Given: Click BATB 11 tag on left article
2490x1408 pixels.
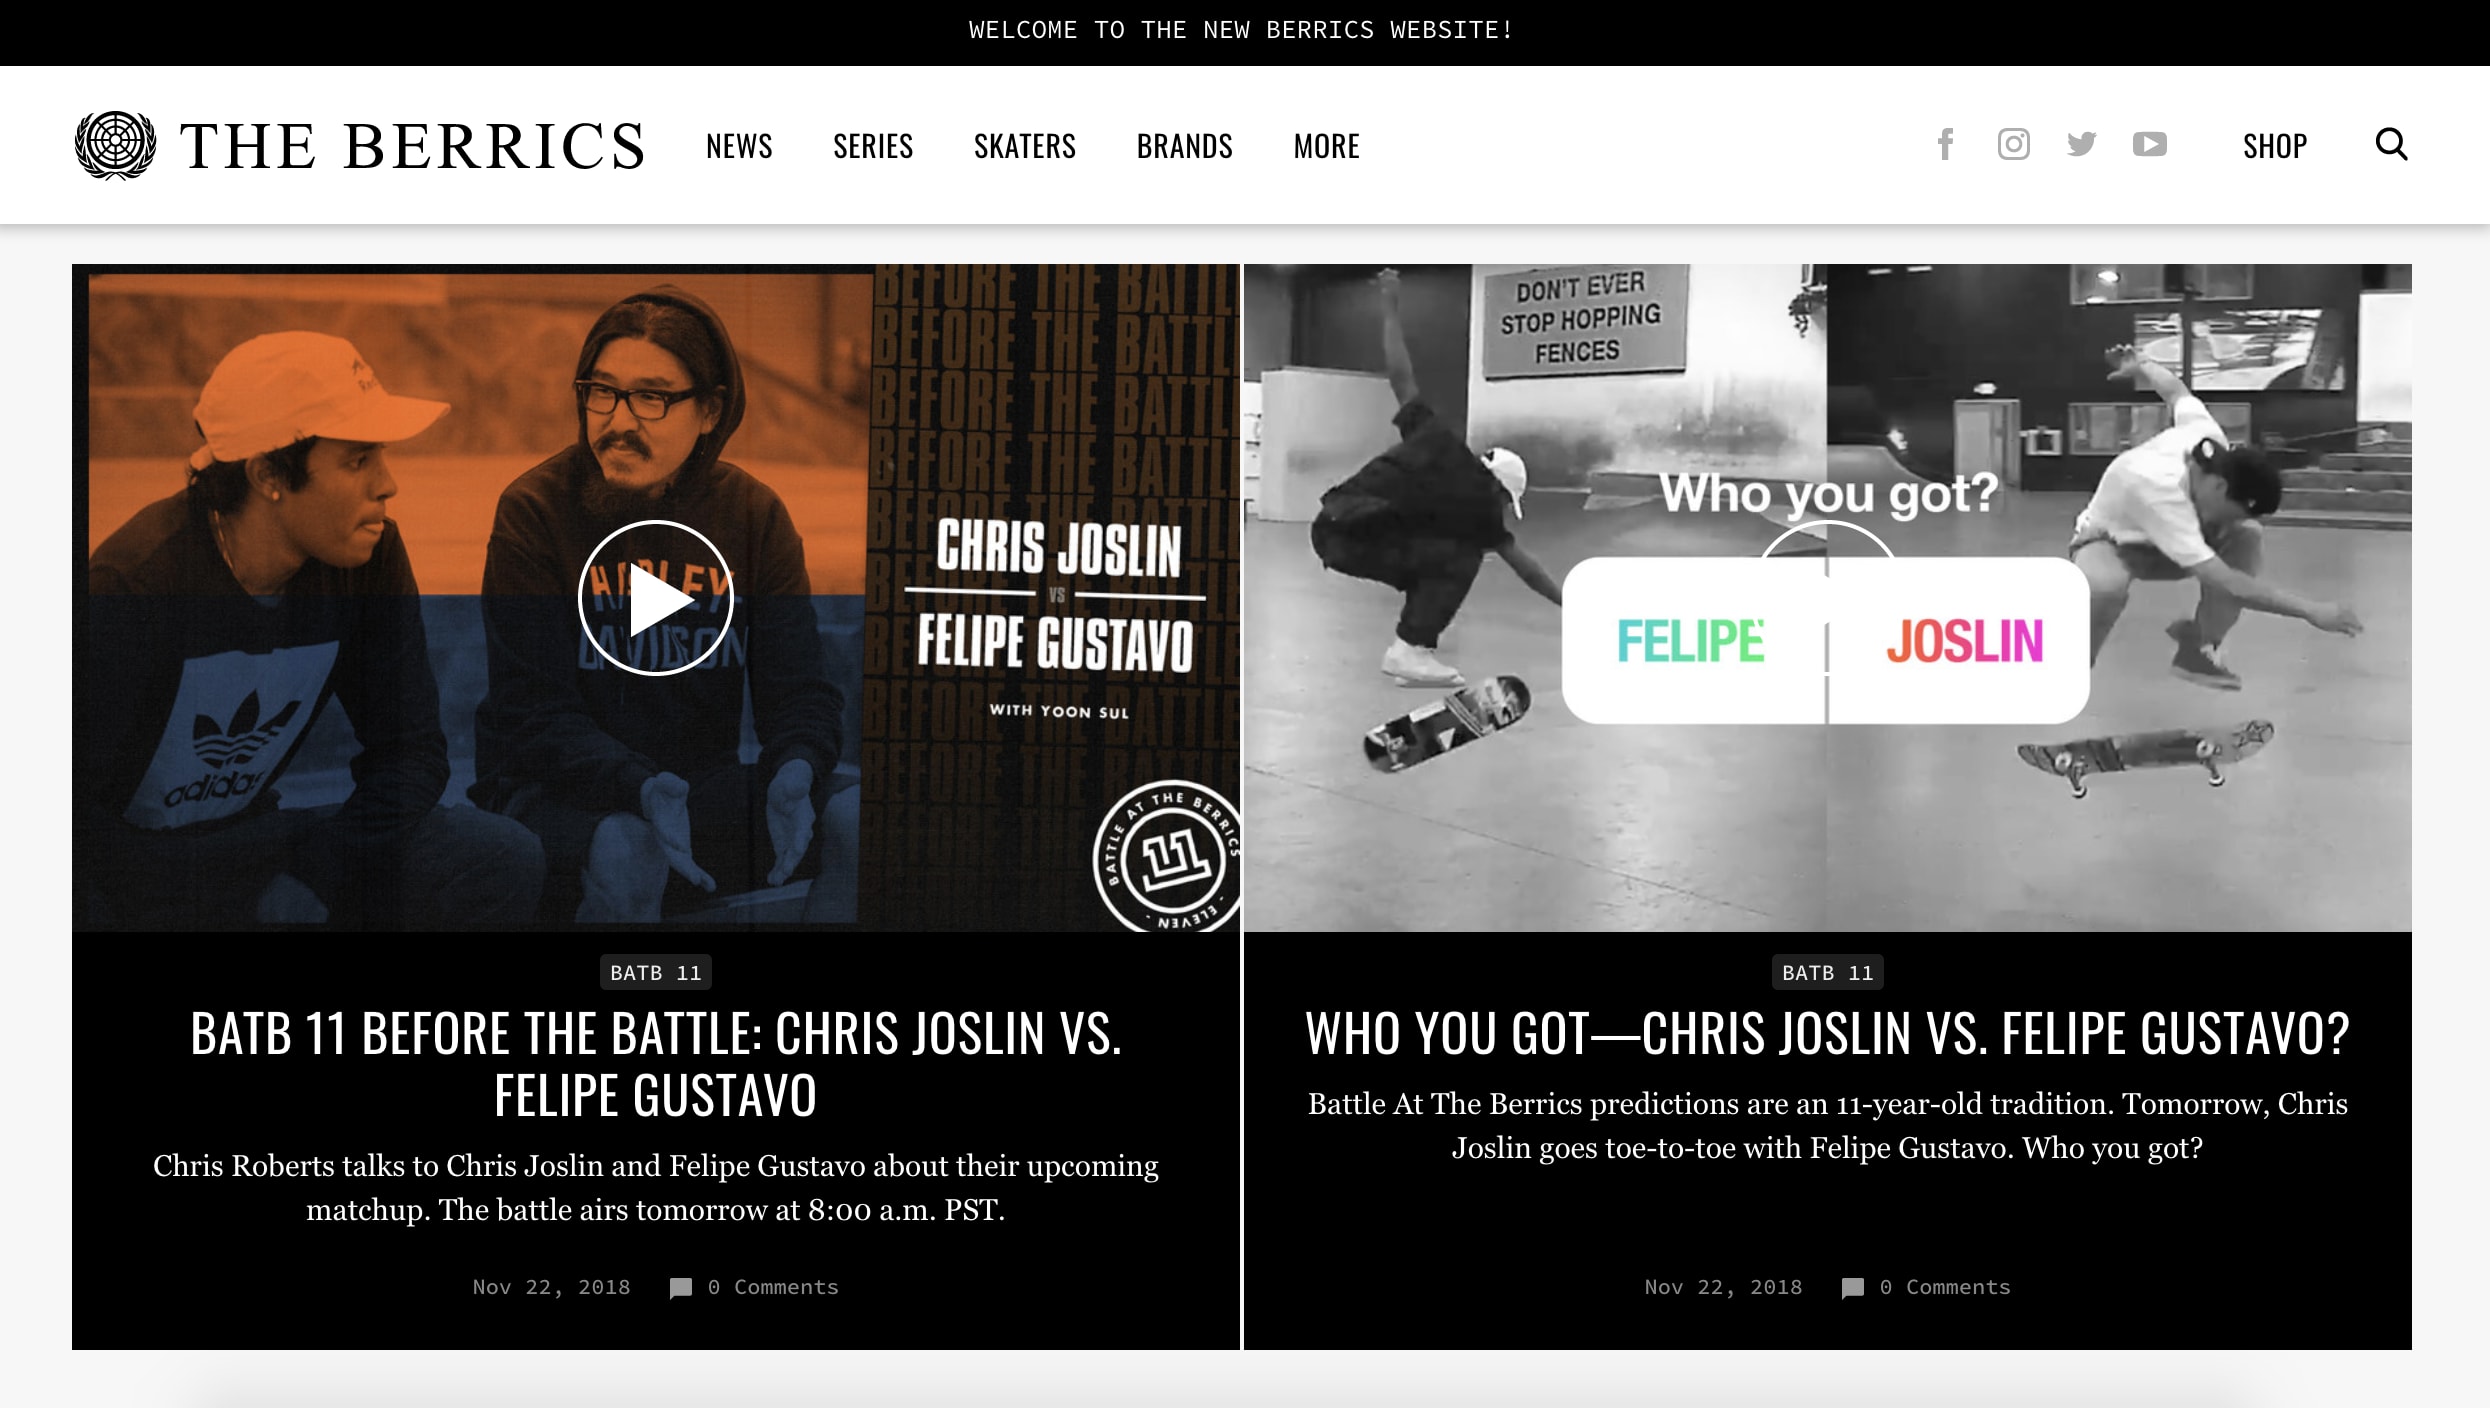Looking at the screenshot, I should pyautogui.click(x=656, y=973).
